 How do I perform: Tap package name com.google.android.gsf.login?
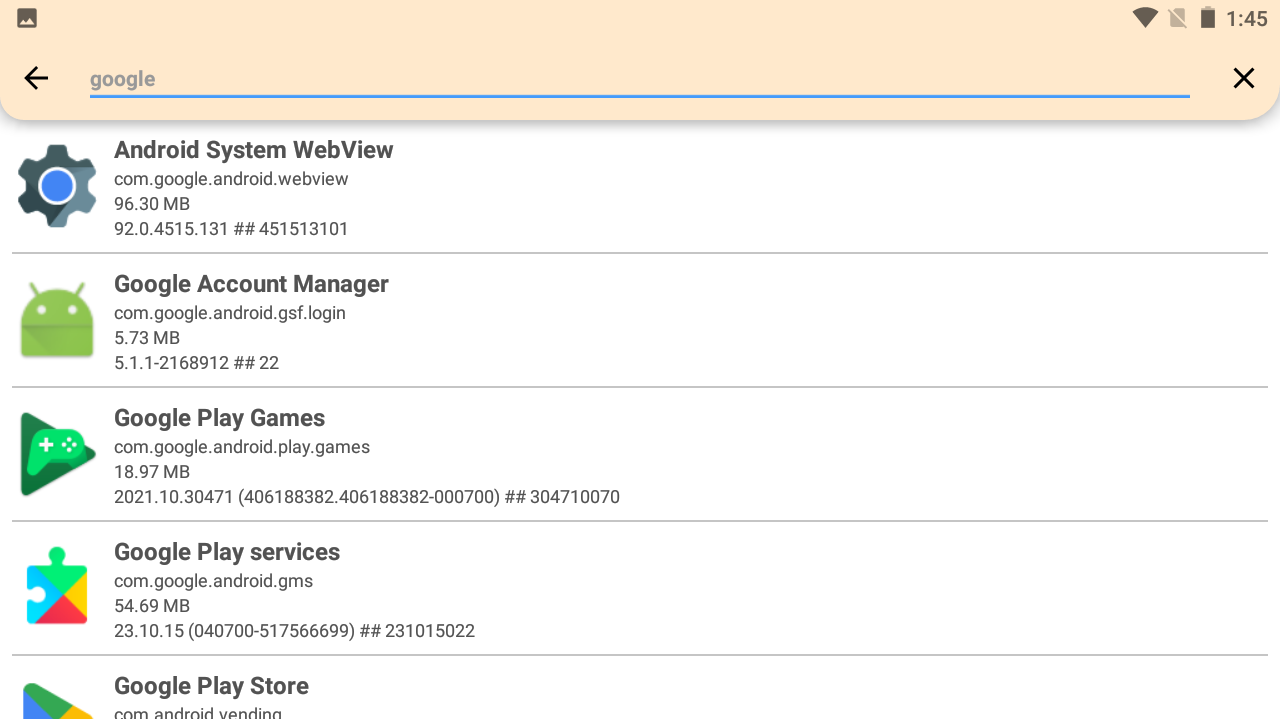pyautogui.click(x=230, y=313)
